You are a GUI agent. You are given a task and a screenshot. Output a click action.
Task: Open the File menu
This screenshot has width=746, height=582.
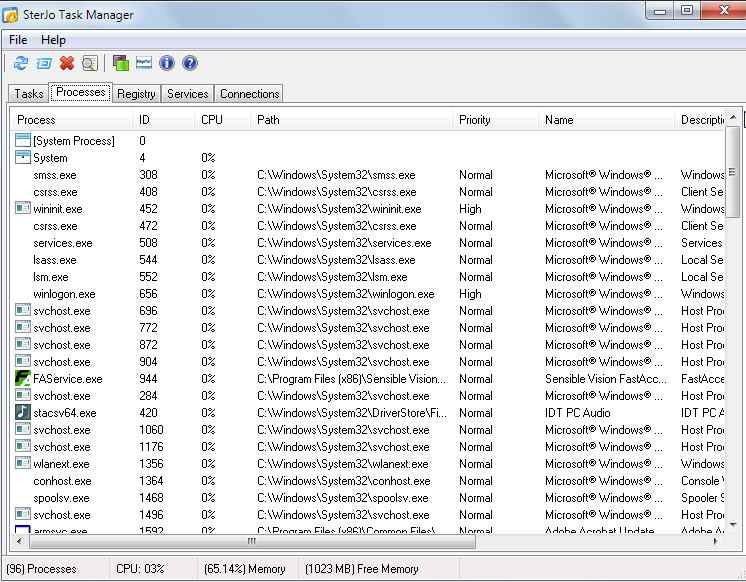(18, 40)
